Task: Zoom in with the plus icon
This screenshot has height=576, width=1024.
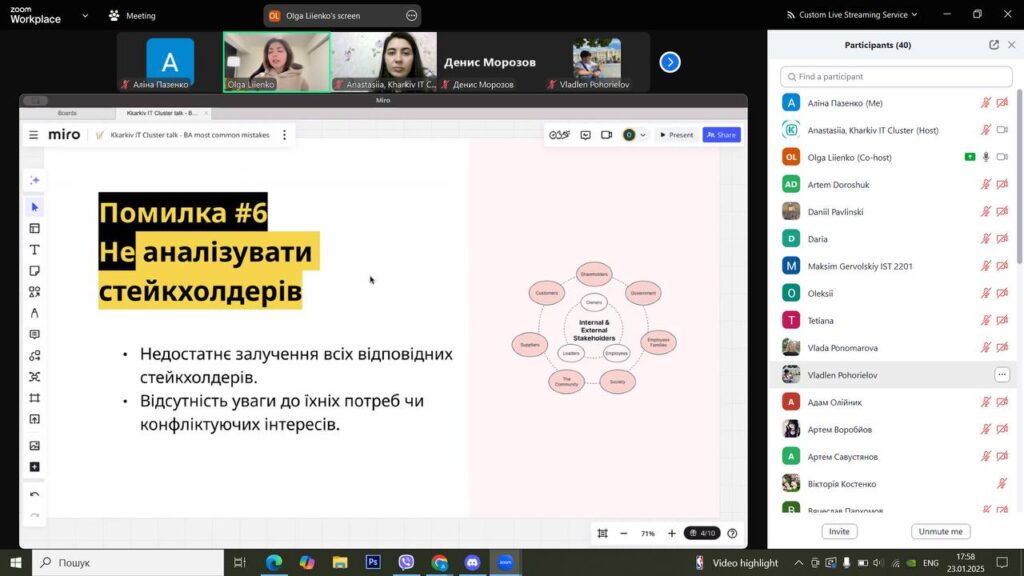Action: 671,534
